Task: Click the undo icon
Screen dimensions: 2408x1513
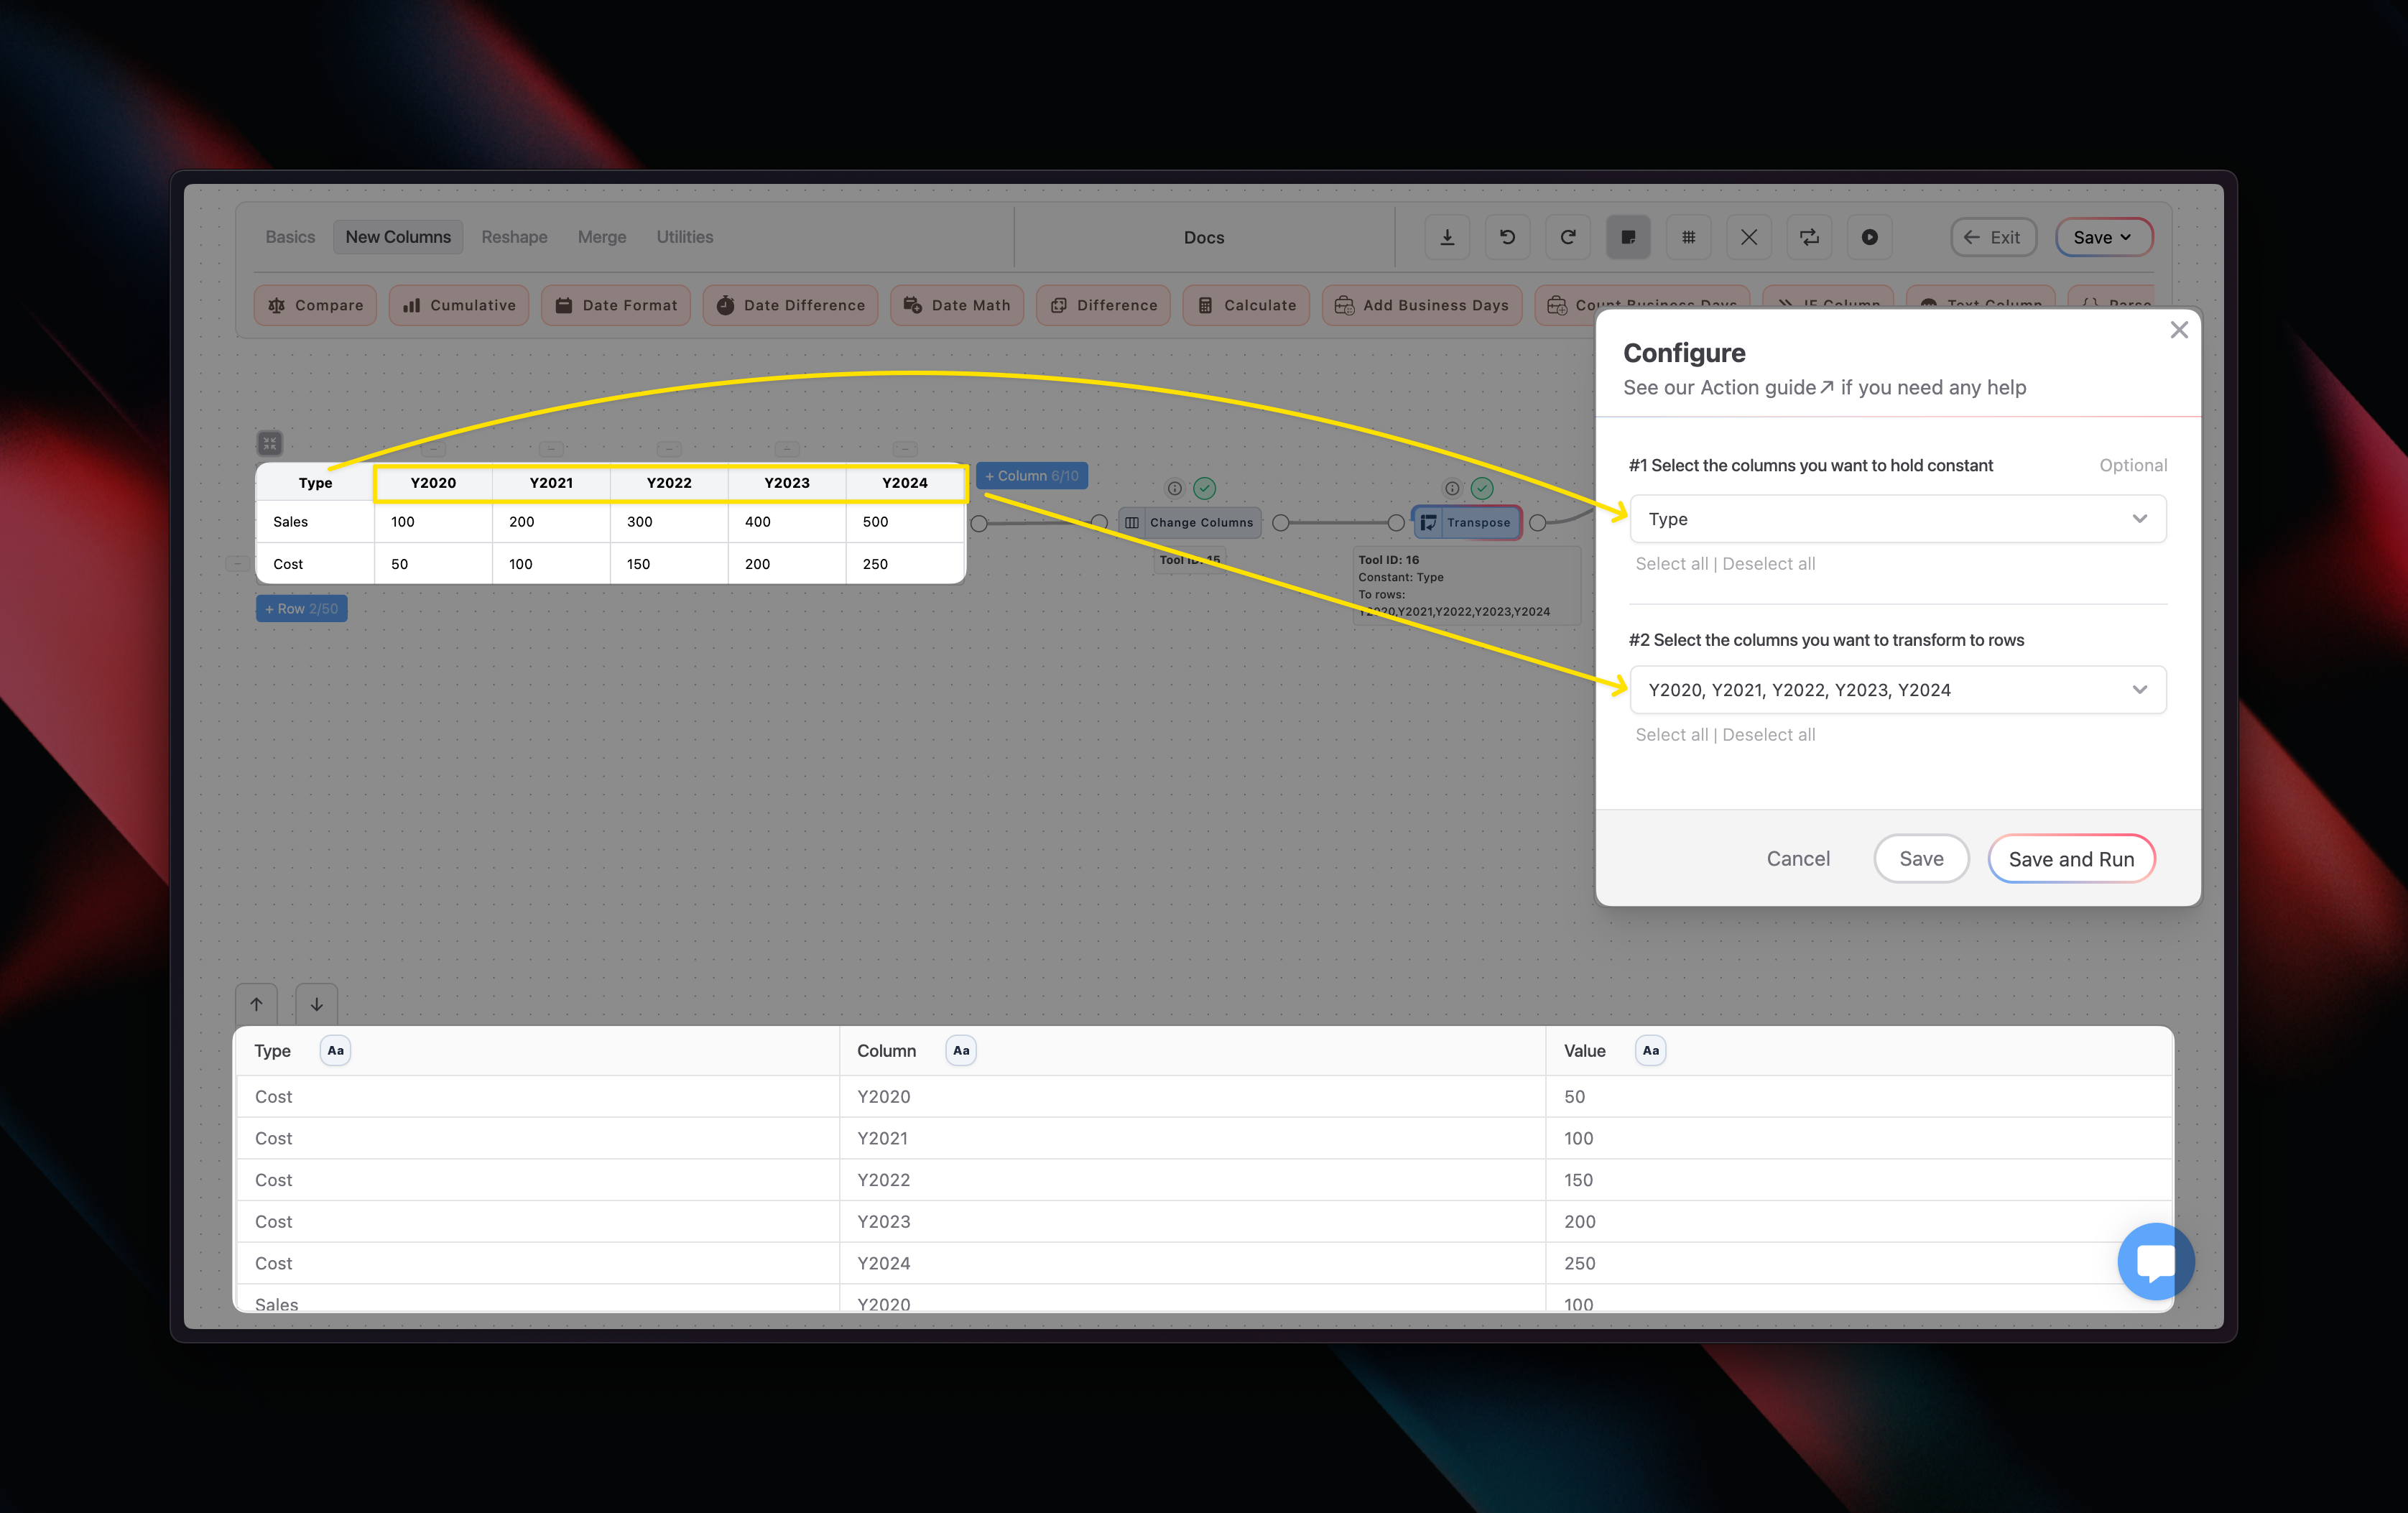Action: [x=1507, y=237]
